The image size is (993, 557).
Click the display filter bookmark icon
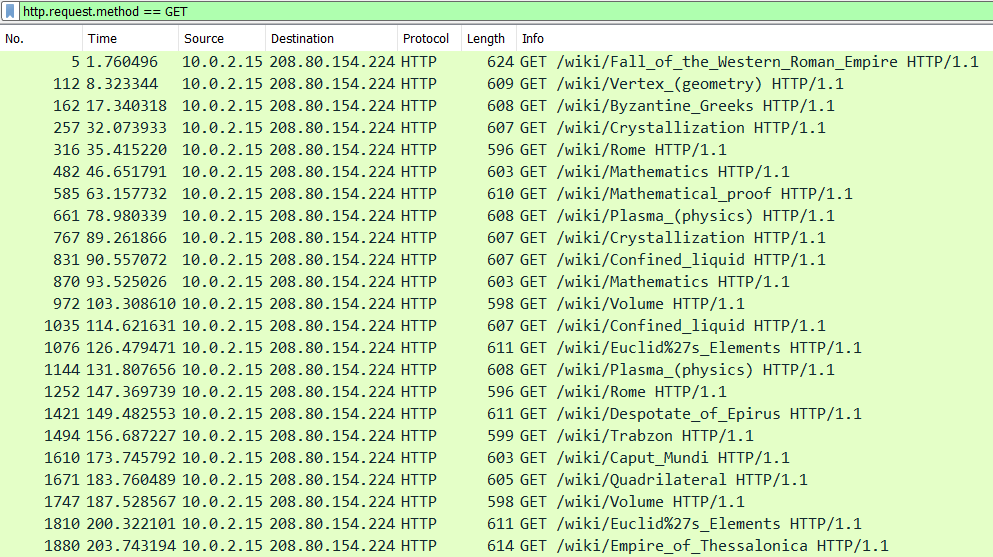click(10, 11)
